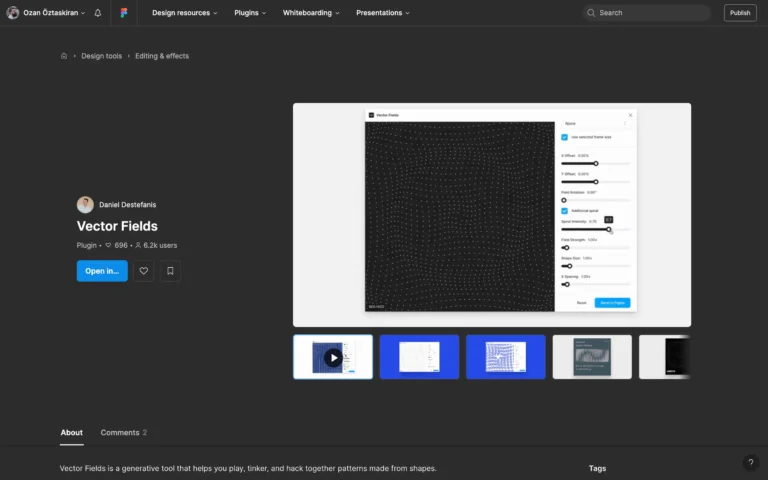Adjust X Spacing slider handle
The image size is (768, 480).
567,285
